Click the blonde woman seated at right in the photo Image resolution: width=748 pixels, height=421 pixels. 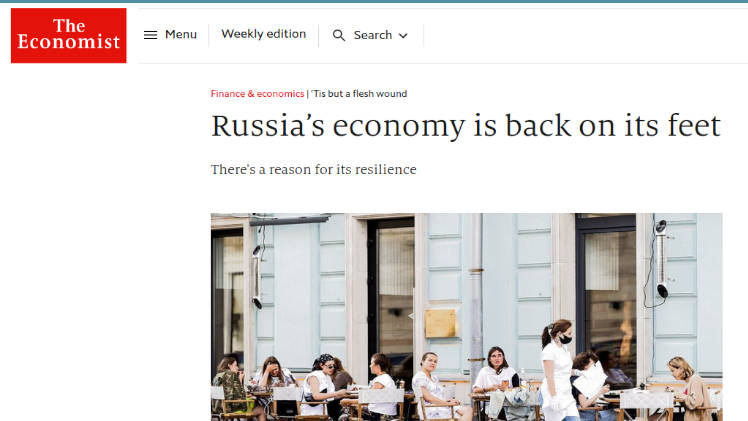[x=687, y=387]
